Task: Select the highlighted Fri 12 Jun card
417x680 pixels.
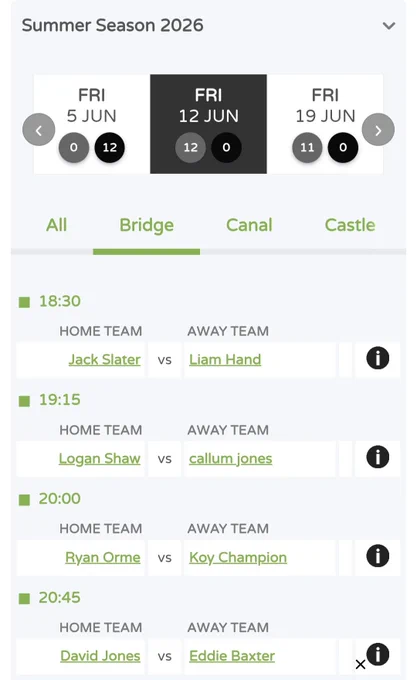Action: [x=208, y=124]
